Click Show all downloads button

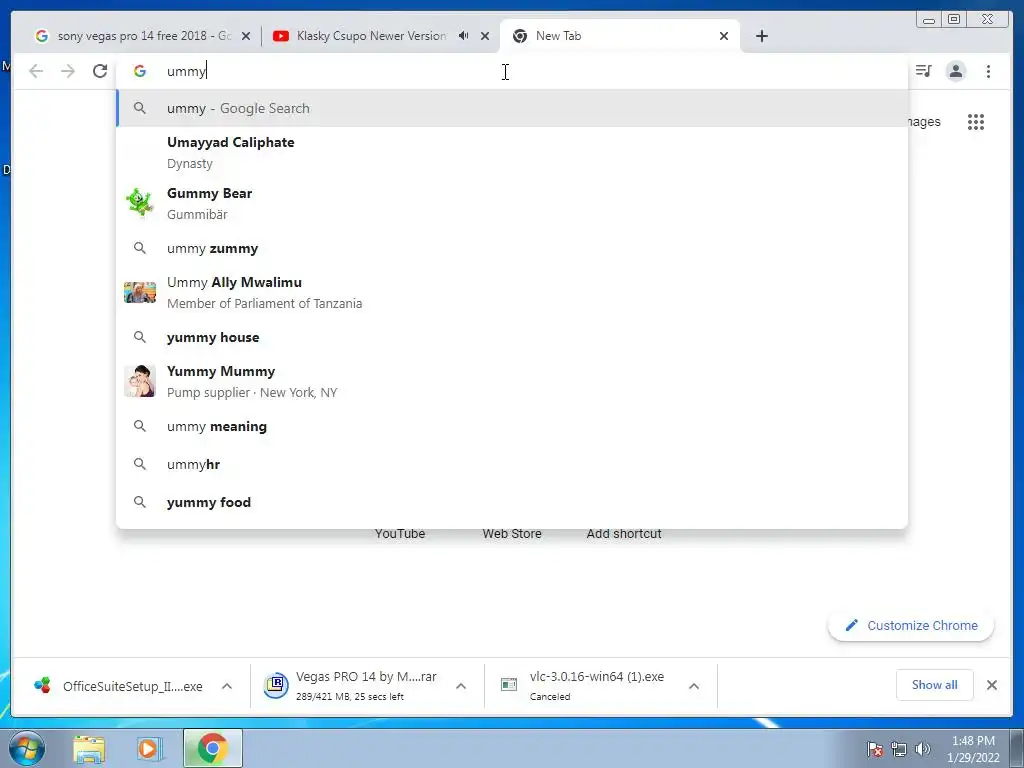[x=935, y=685]
